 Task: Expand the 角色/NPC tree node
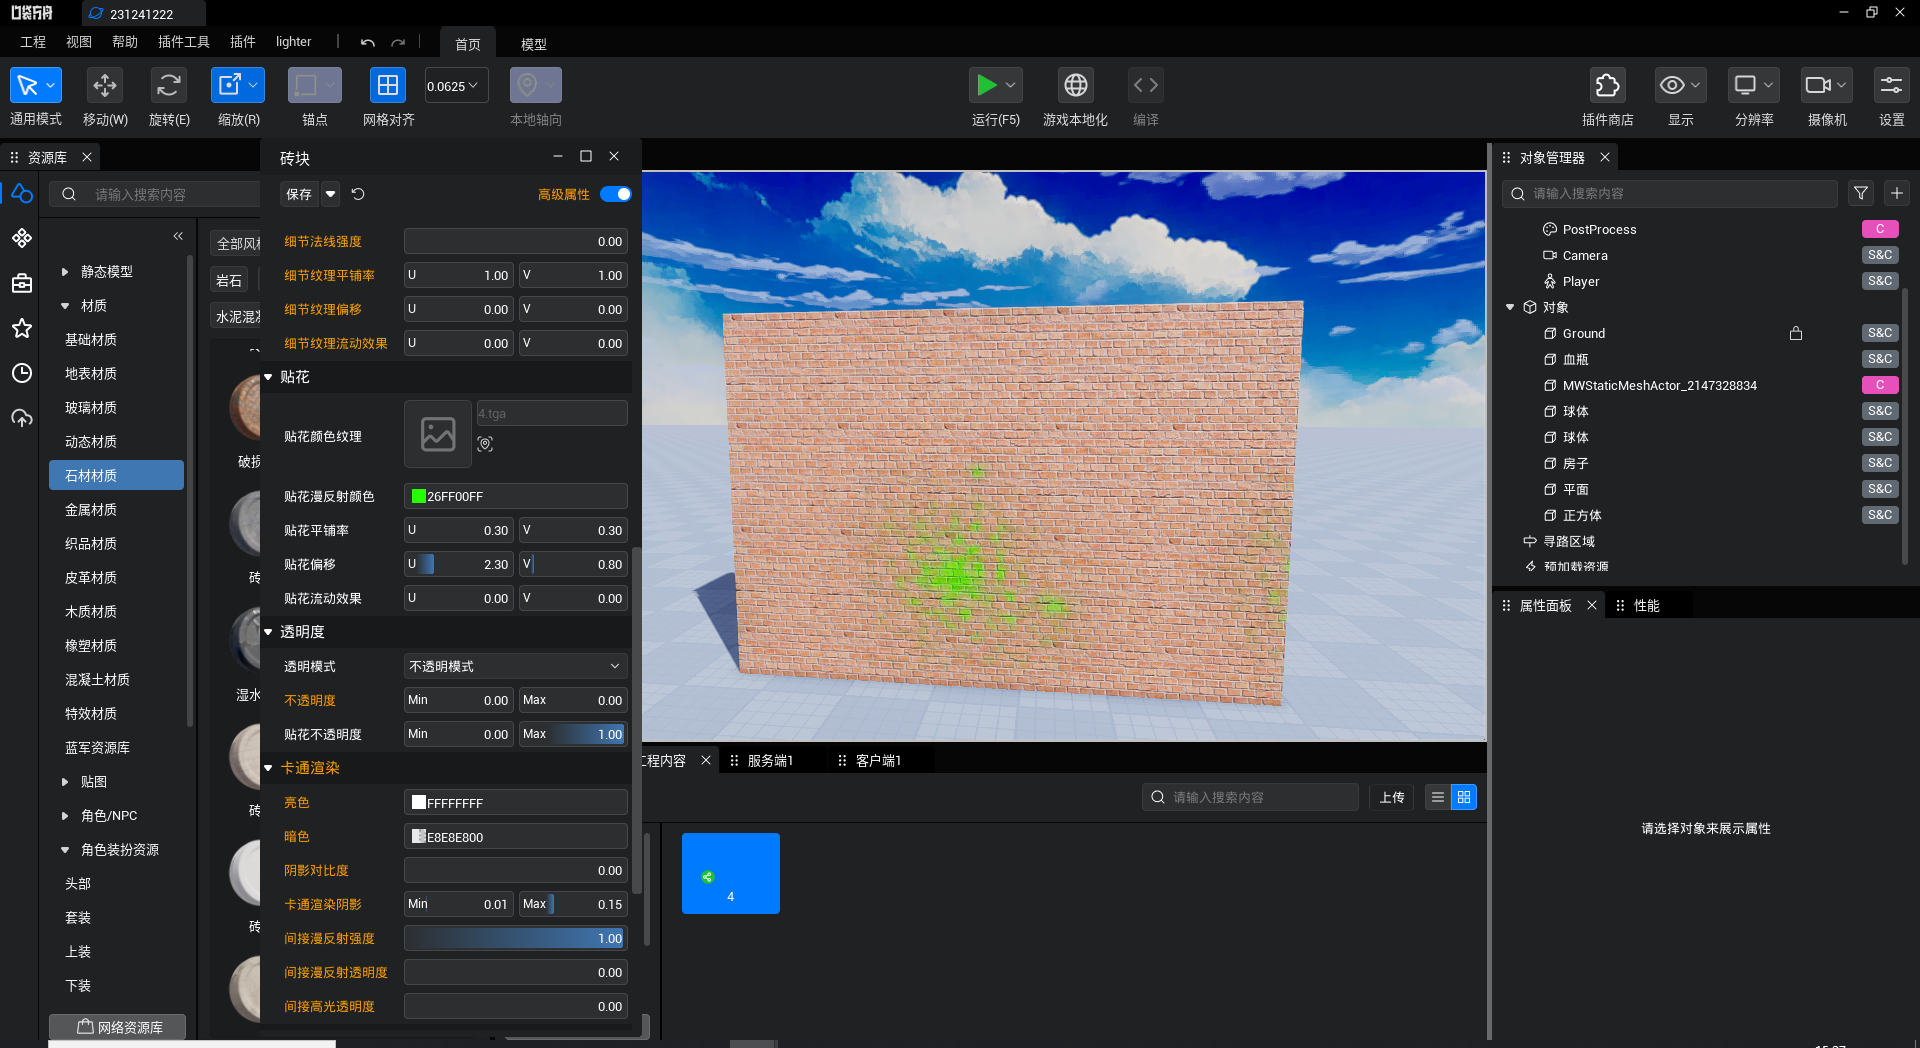click(x=65, y=816)
